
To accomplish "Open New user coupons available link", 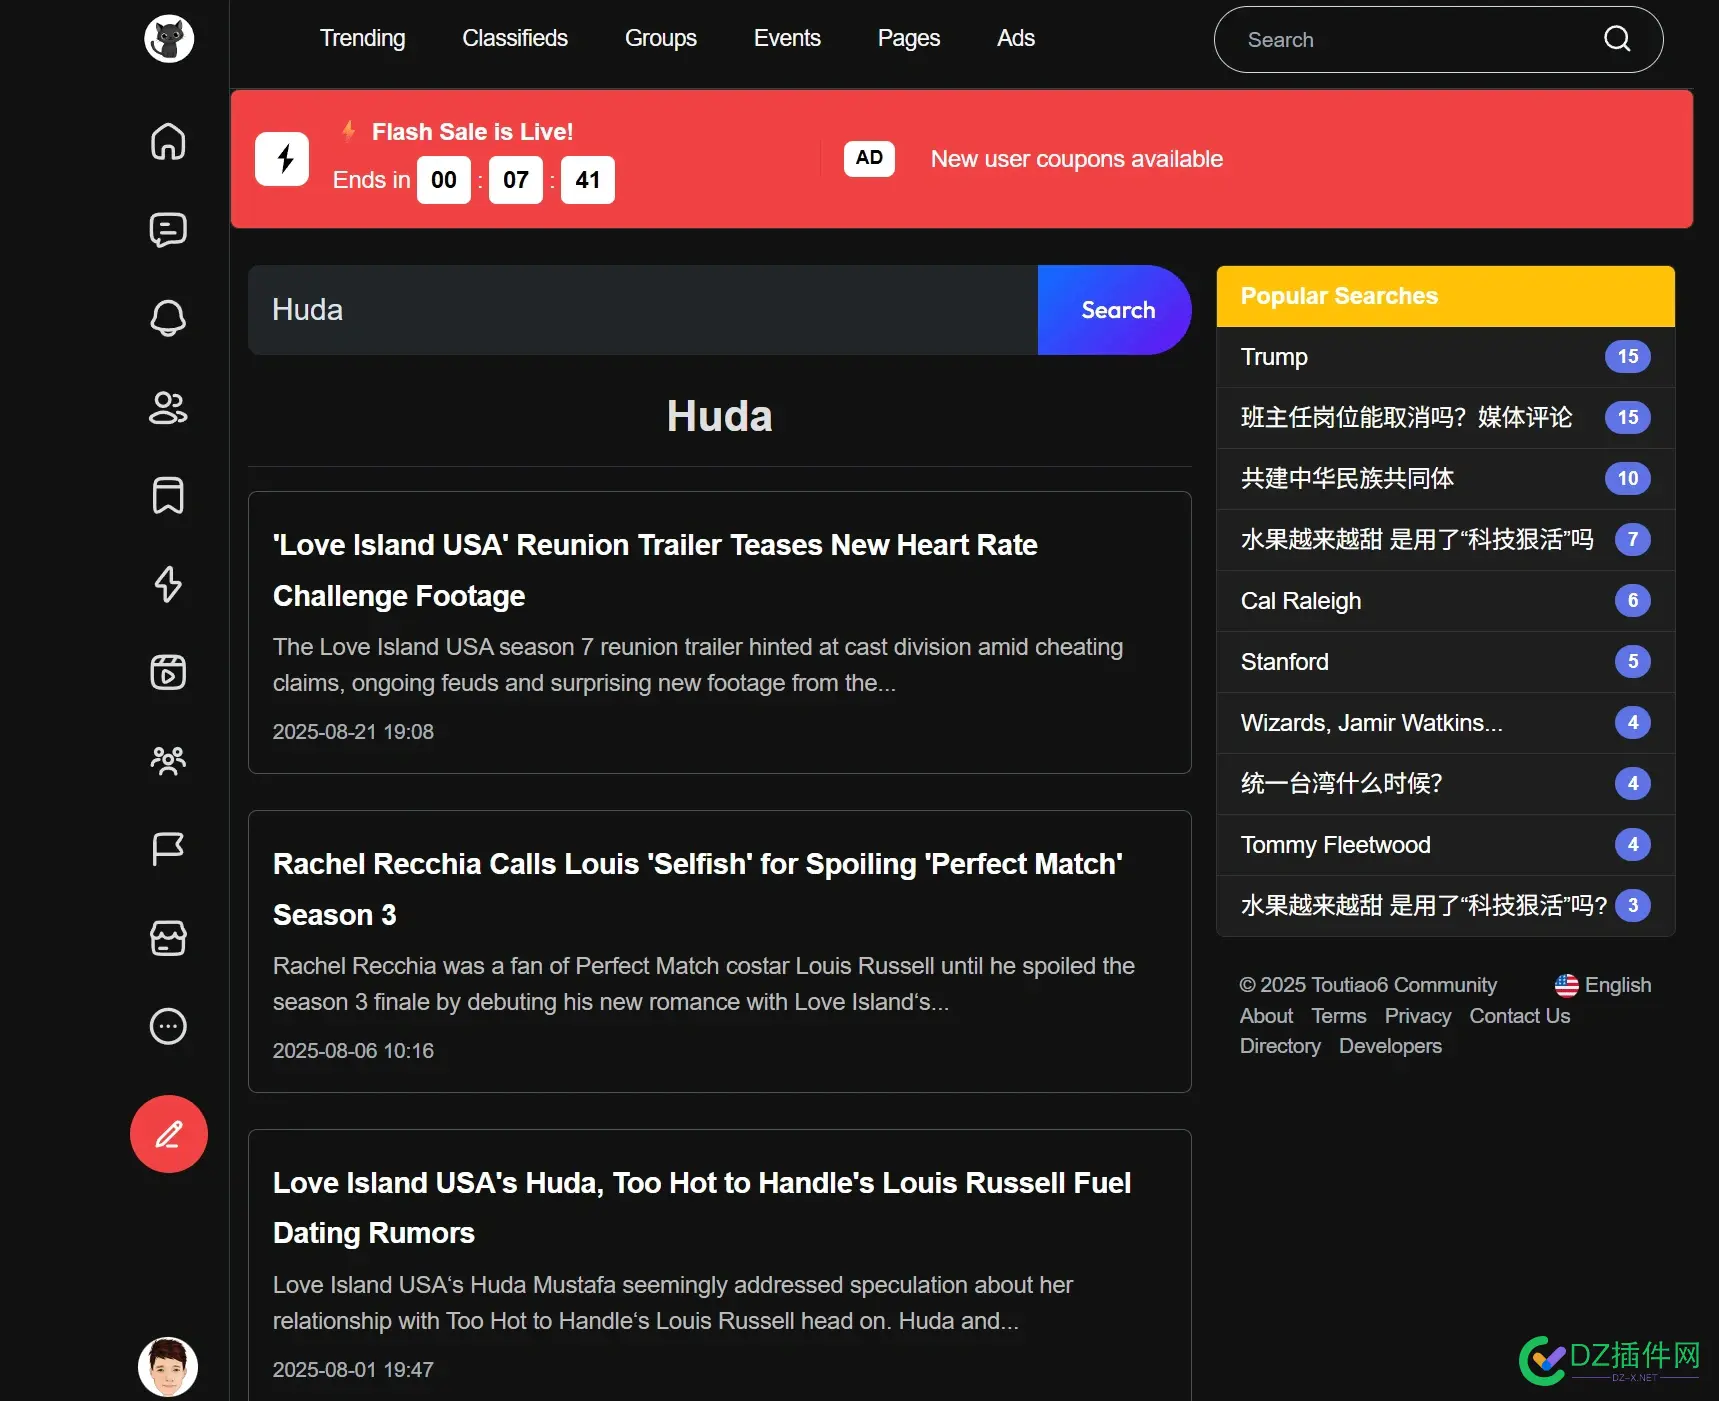I will tap(1077, 159).
